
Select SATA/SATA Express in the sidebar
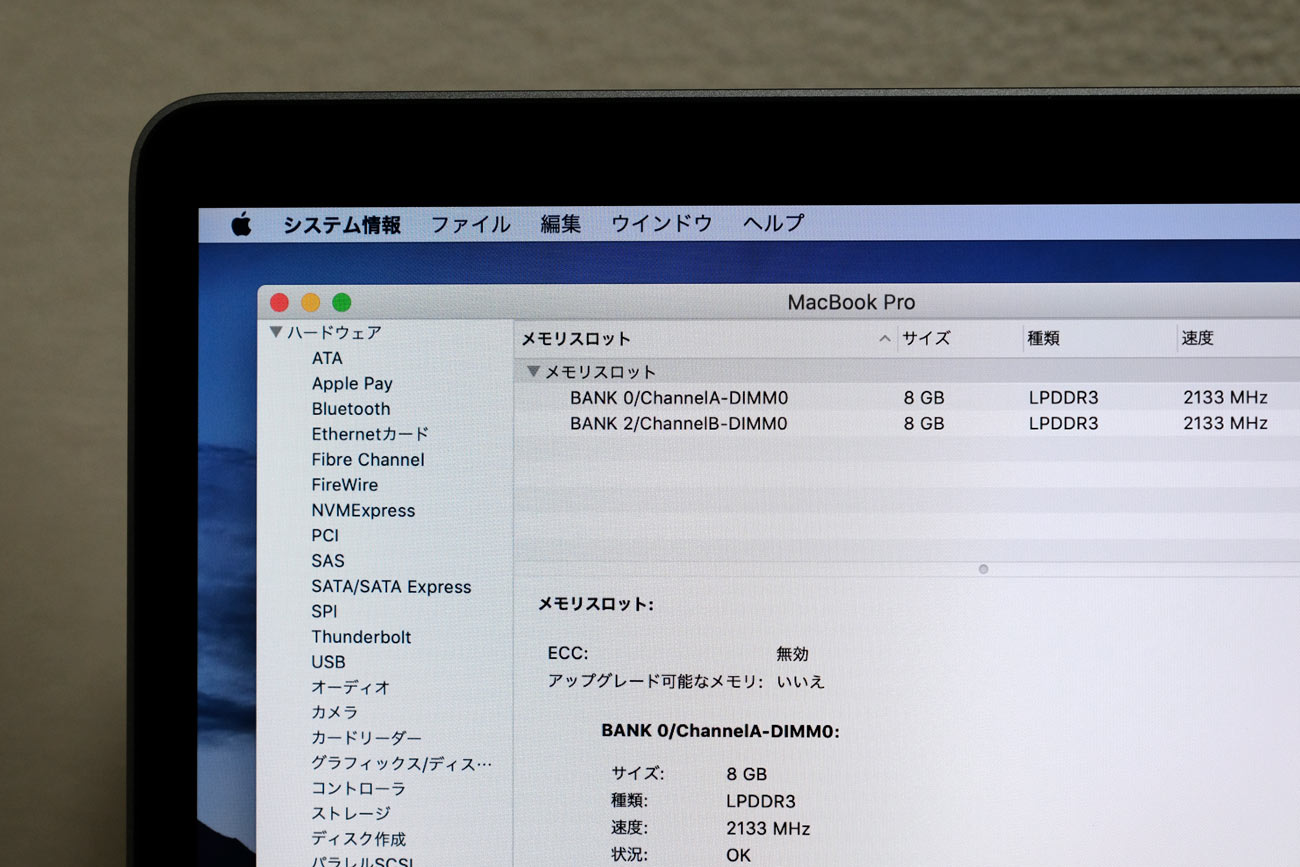(x=391, y=587)
